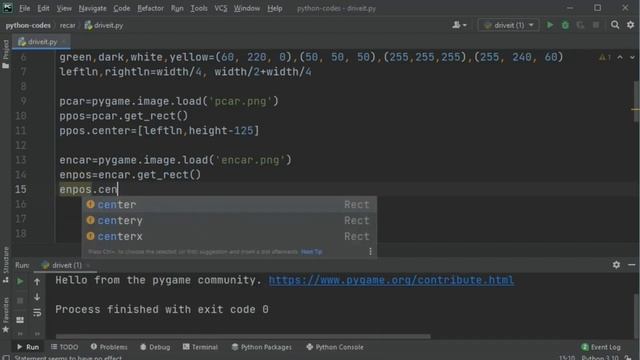Switch to the Debug tool tab
640x360 pixels.
tap(155, 347)
